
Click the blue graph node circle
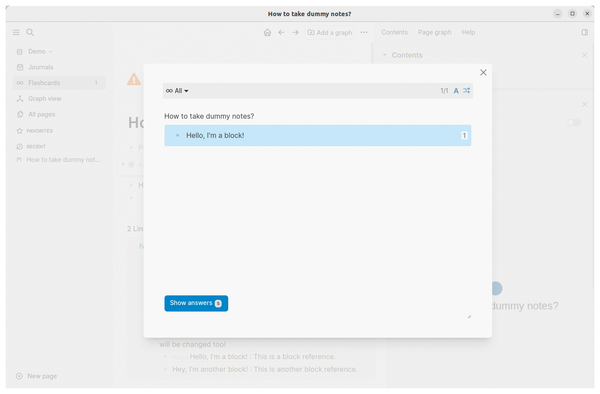pos(497,288)
